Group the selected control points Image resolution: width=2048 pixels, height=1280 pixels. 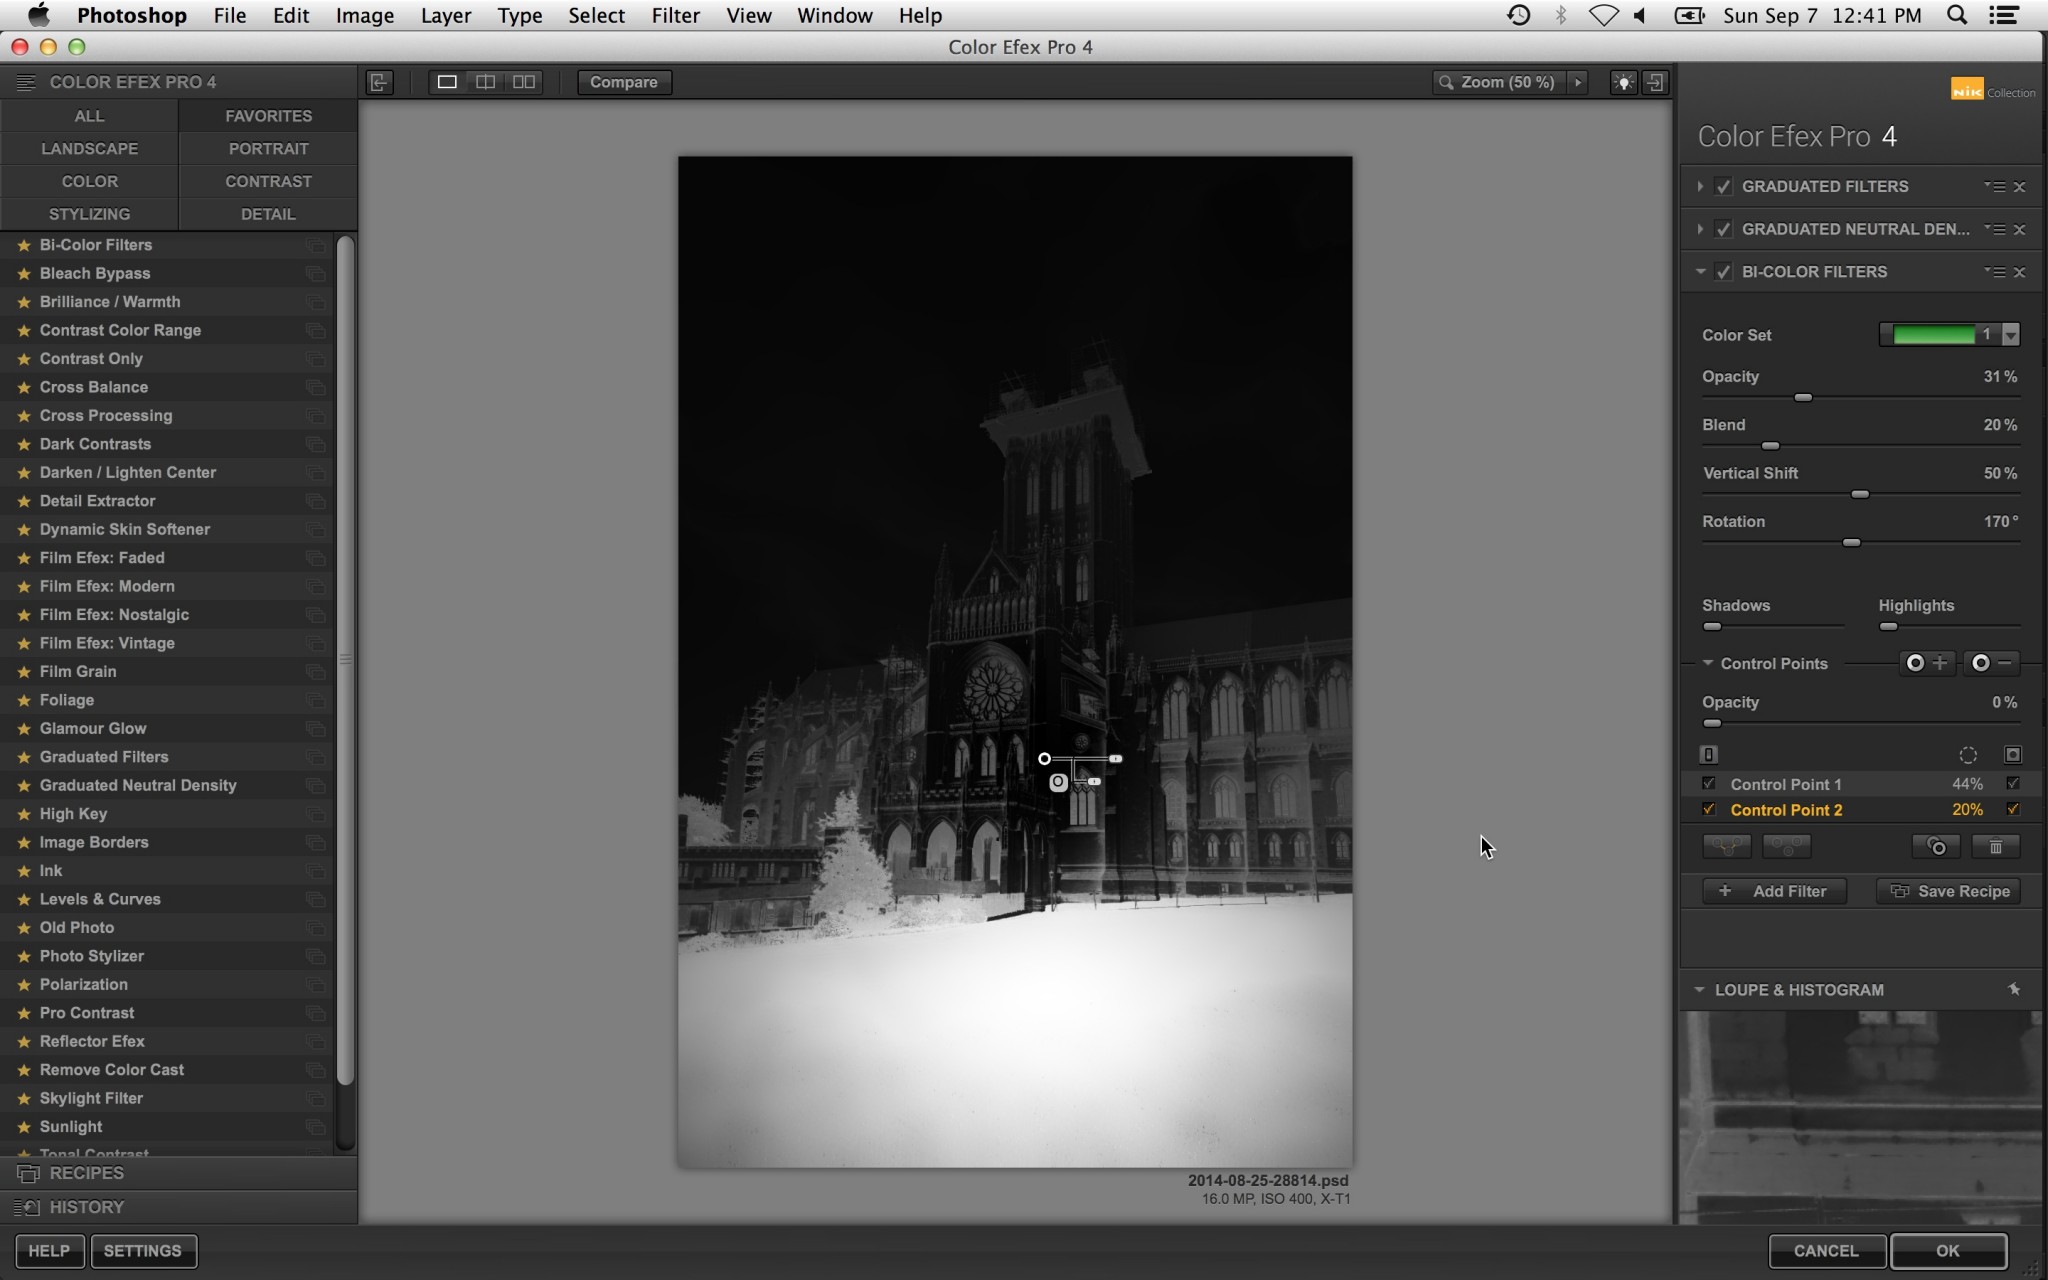pos(1727,847)
